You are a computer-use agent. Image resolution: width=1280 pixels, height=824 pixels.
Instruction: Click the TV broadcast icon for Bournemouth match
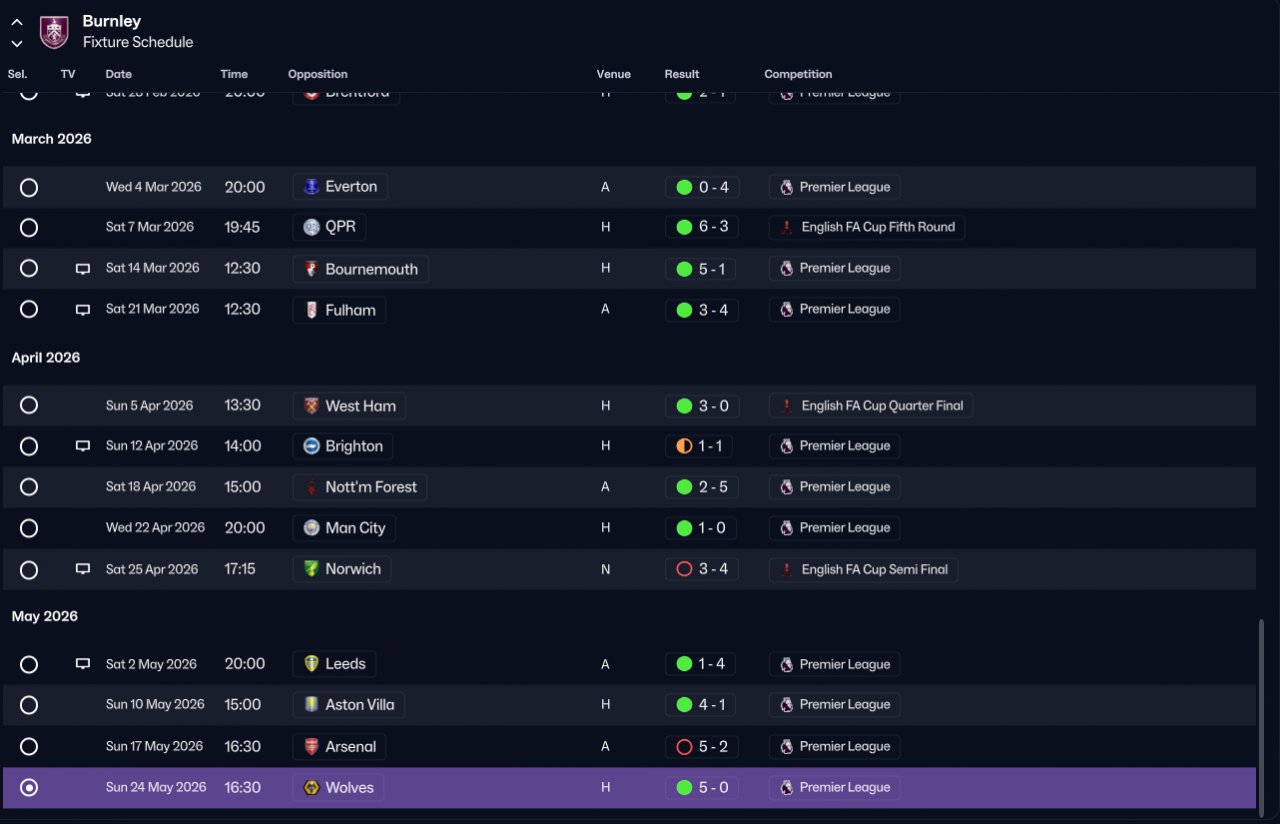pyautogui.click(x=83, y=269)
